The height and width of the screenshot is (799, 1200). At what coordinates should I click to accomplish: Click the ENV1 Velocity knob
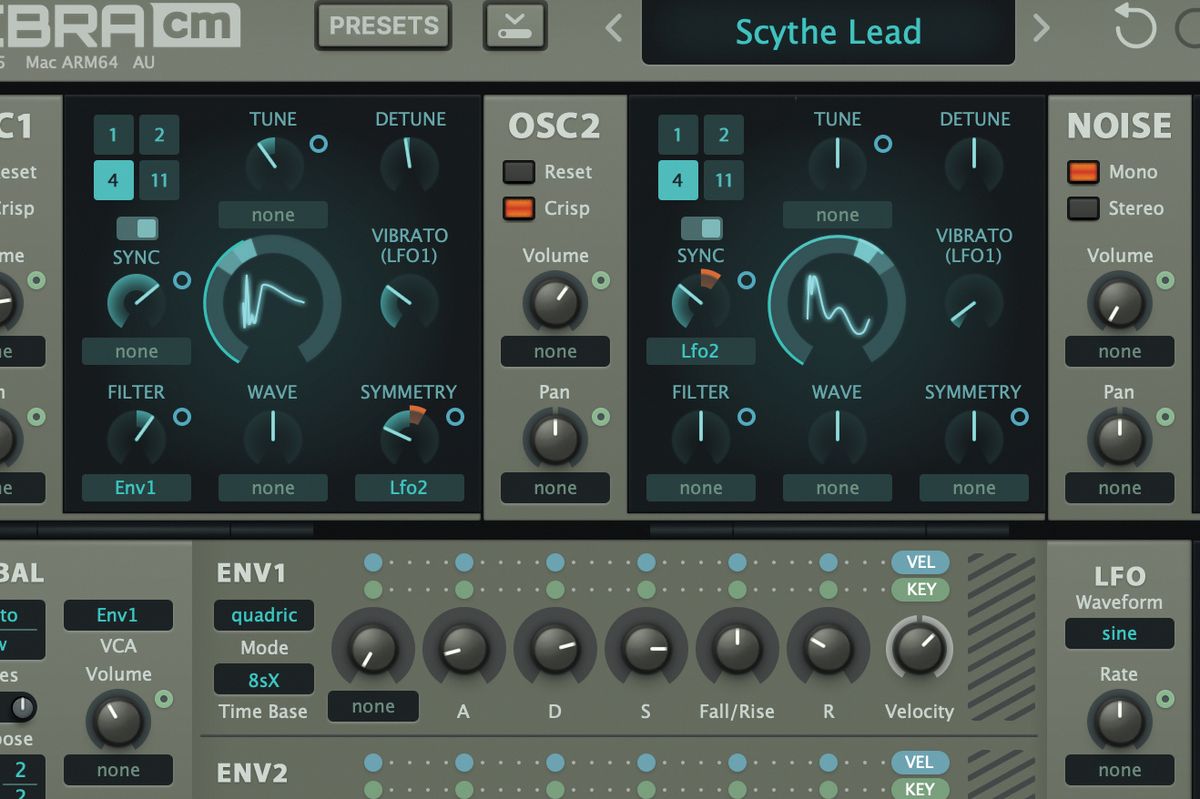click(919, 650)
